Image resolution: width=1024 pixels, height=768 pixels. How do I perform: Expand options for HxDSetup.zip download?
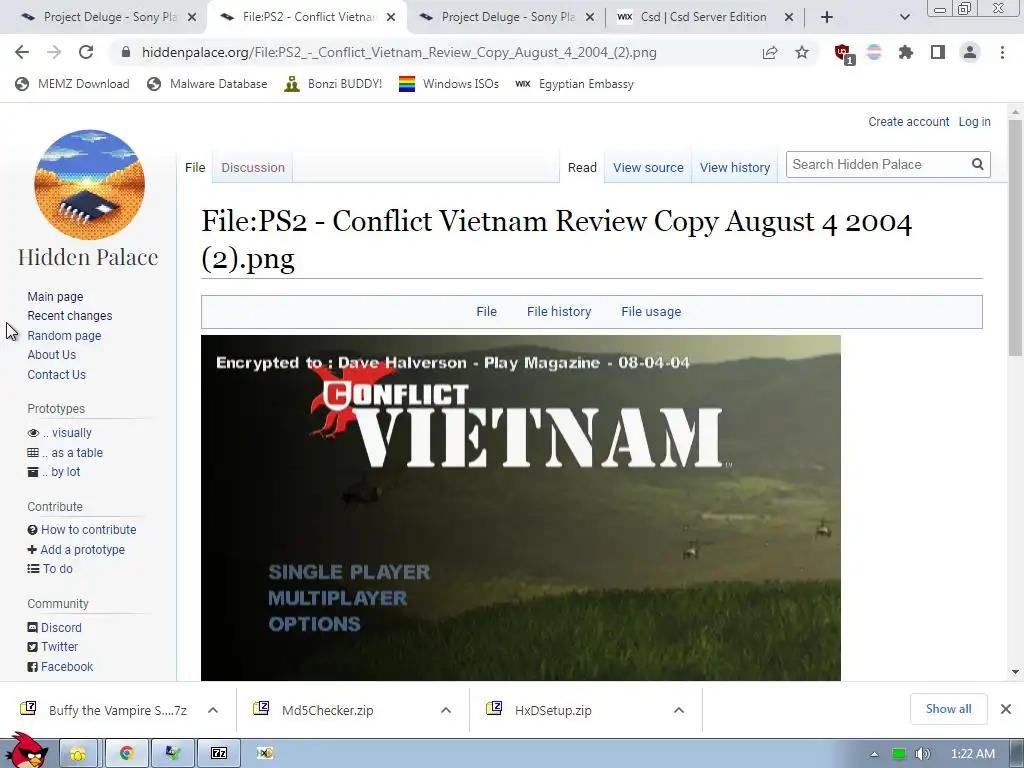[x=679, y=710]
